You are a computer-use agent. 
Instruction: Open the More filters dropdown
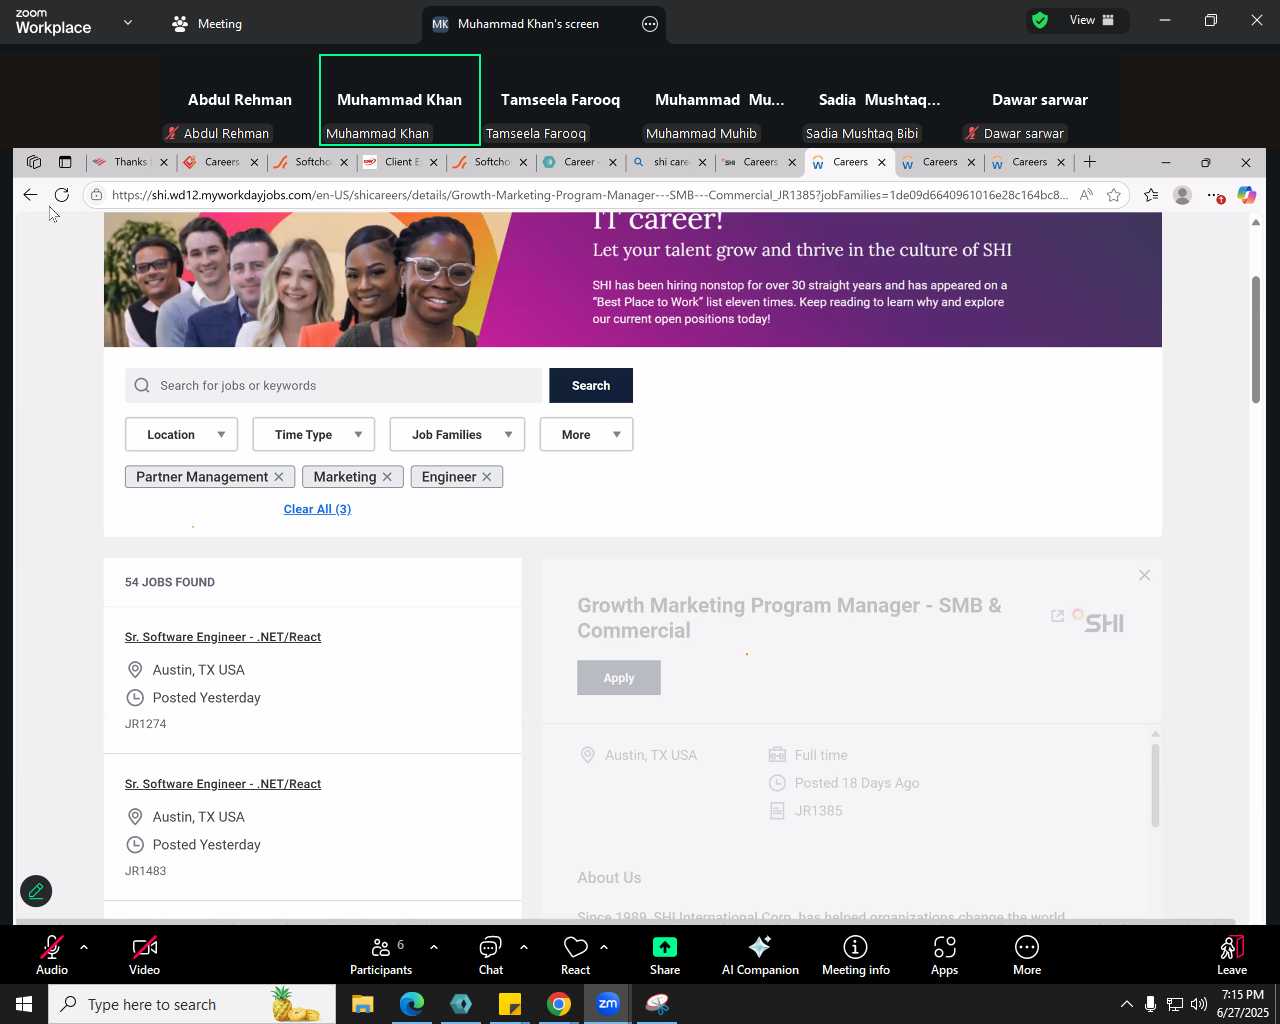pyautogui.click(x=586, y=434)
